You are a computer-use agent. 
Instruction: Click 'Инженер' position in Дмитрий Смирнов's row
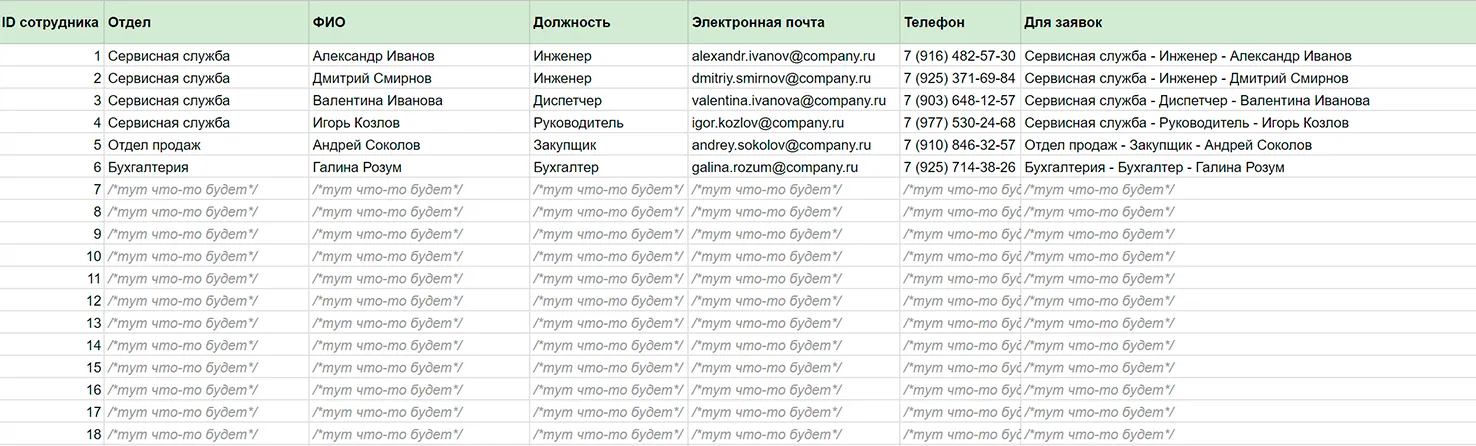coord(609,78)
